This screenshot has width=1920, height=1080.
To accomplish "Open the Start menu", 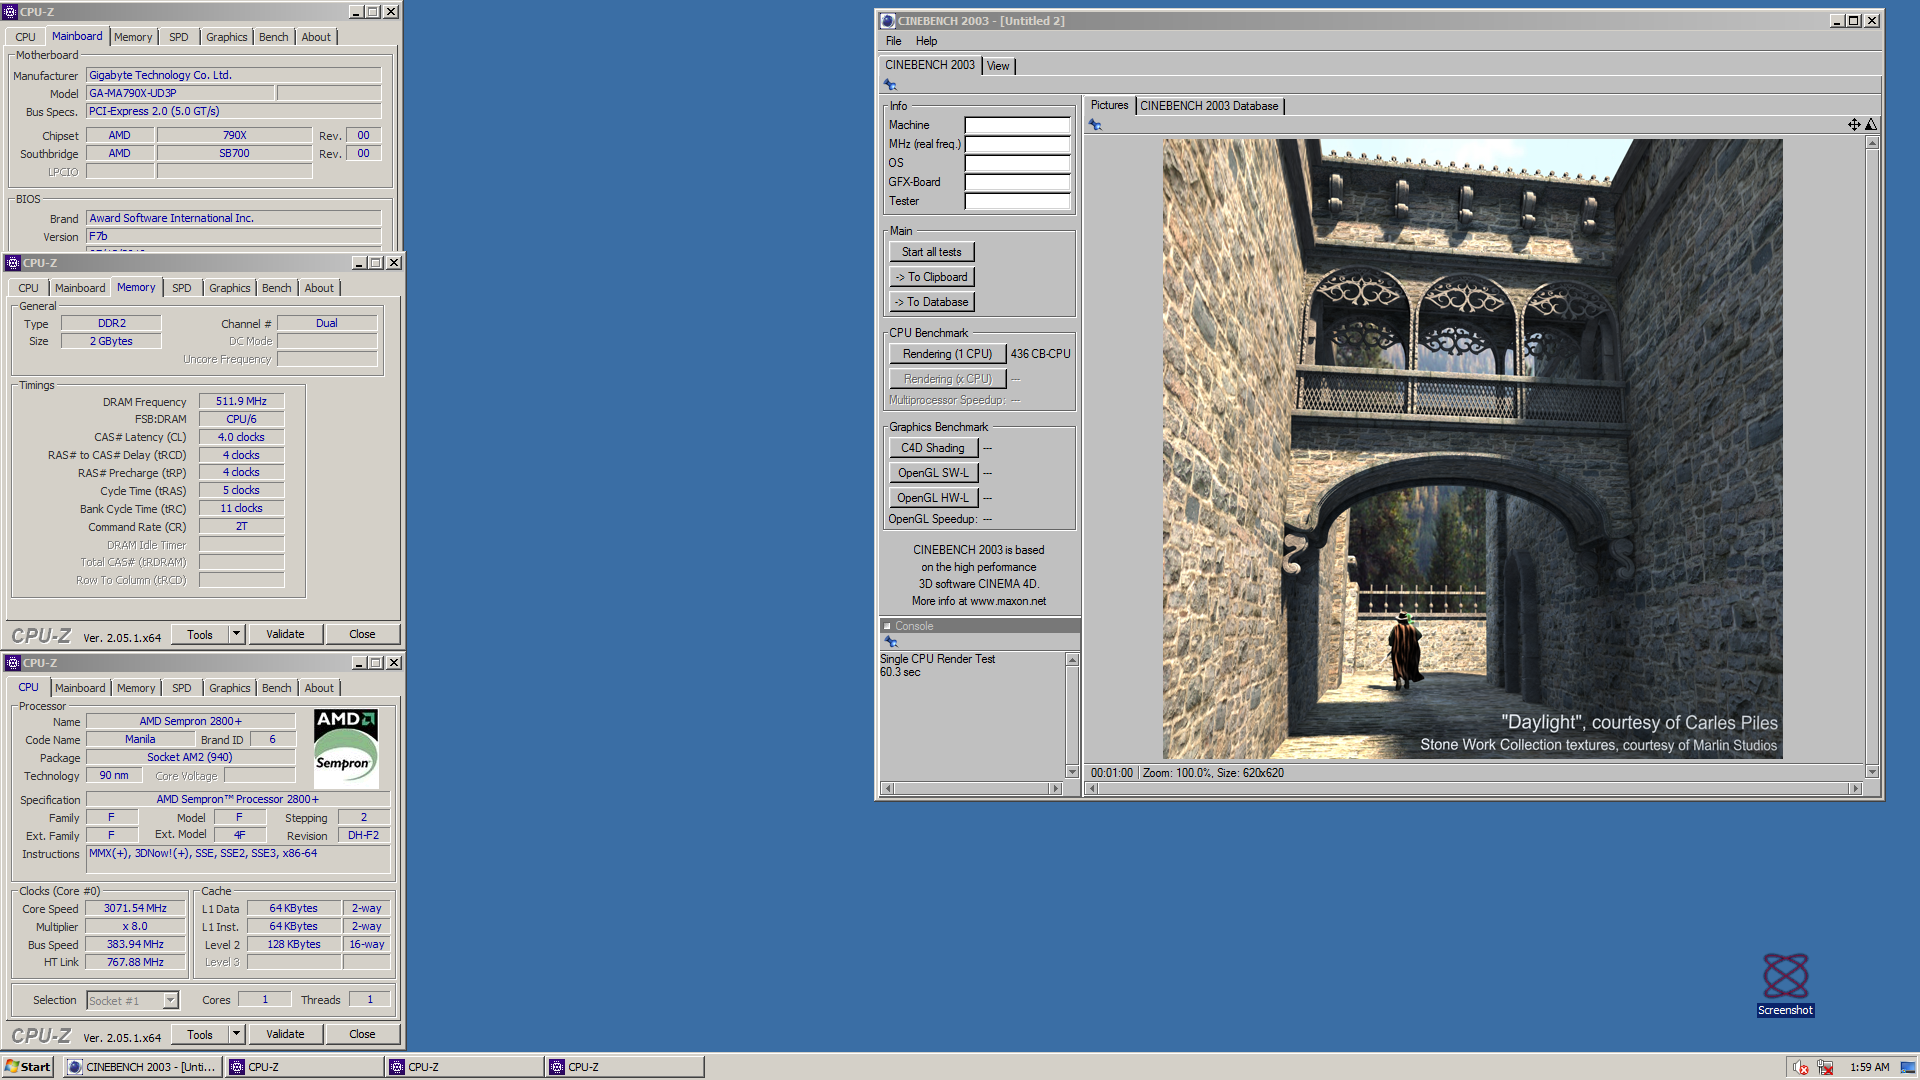I will click(28, 1067).
